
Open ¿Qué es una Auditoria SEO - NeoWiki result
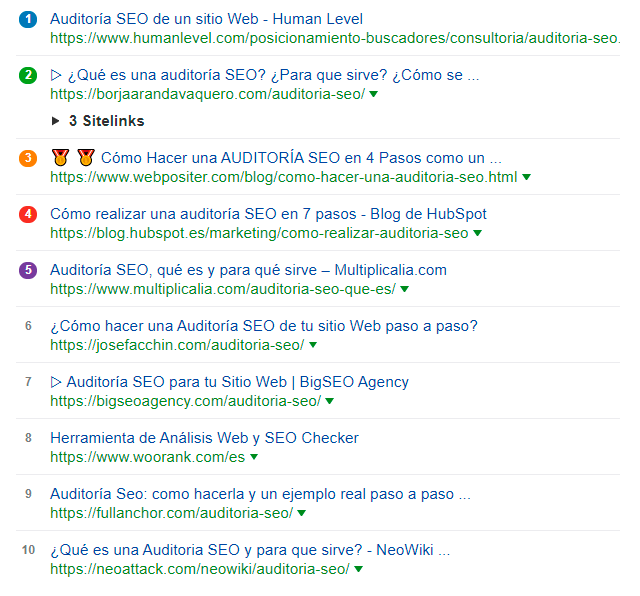click(250, 550)
